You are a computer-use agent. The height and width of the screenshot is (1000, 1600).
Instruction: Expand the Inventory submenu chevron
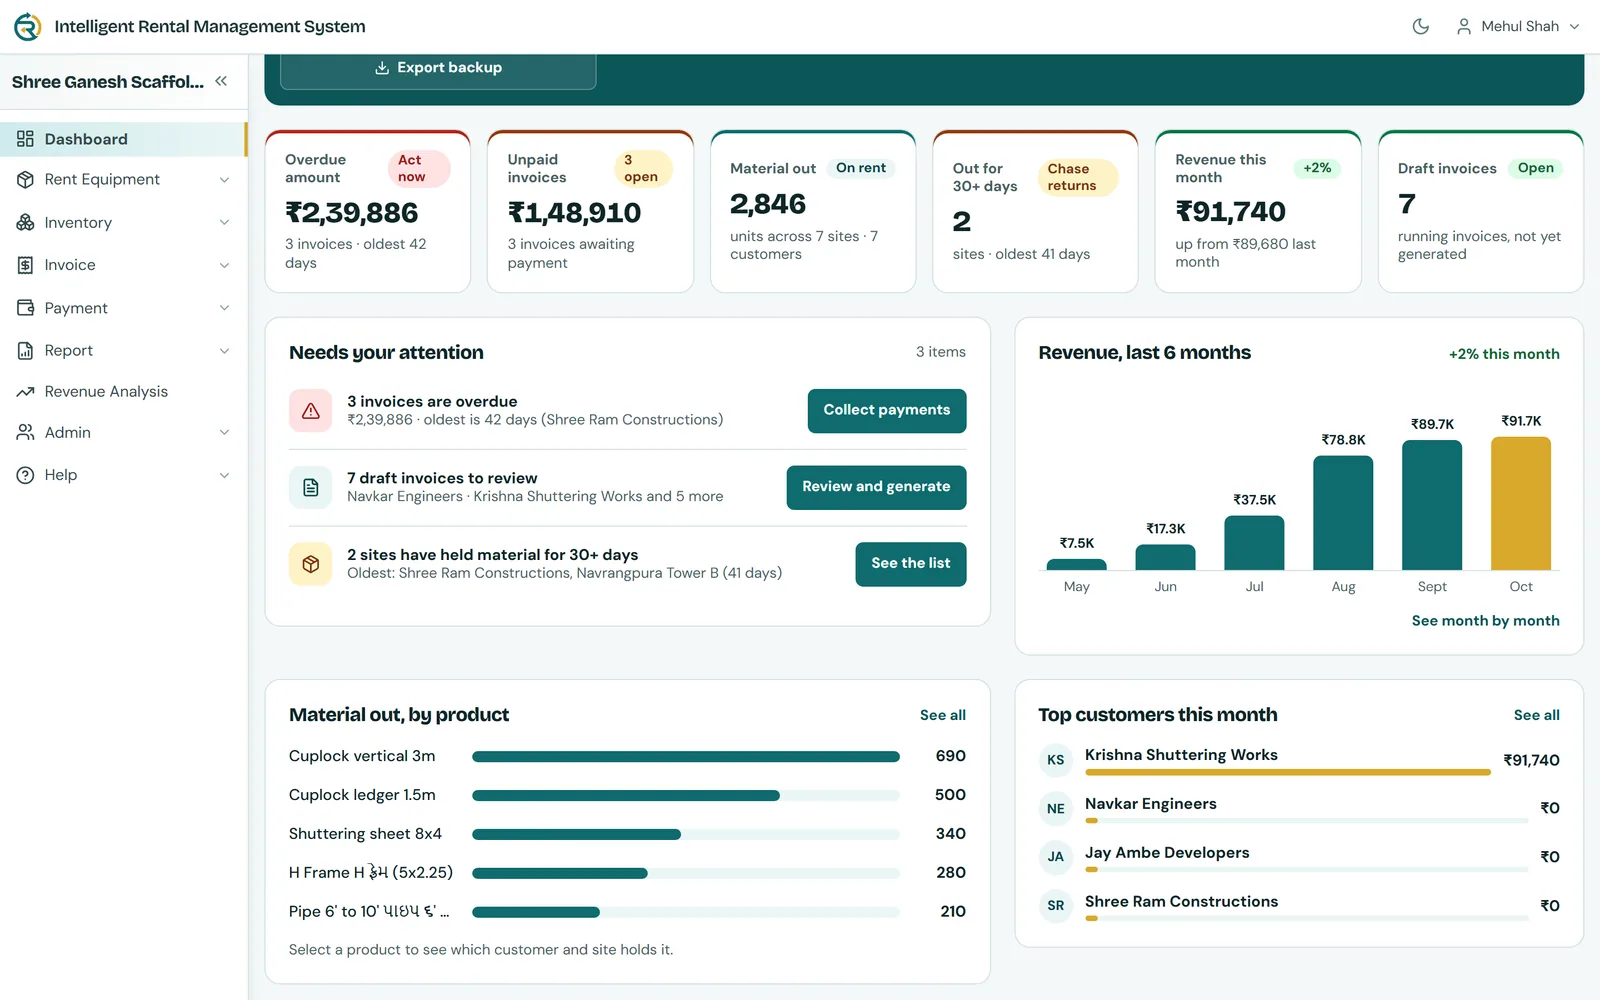pos(224,222)
